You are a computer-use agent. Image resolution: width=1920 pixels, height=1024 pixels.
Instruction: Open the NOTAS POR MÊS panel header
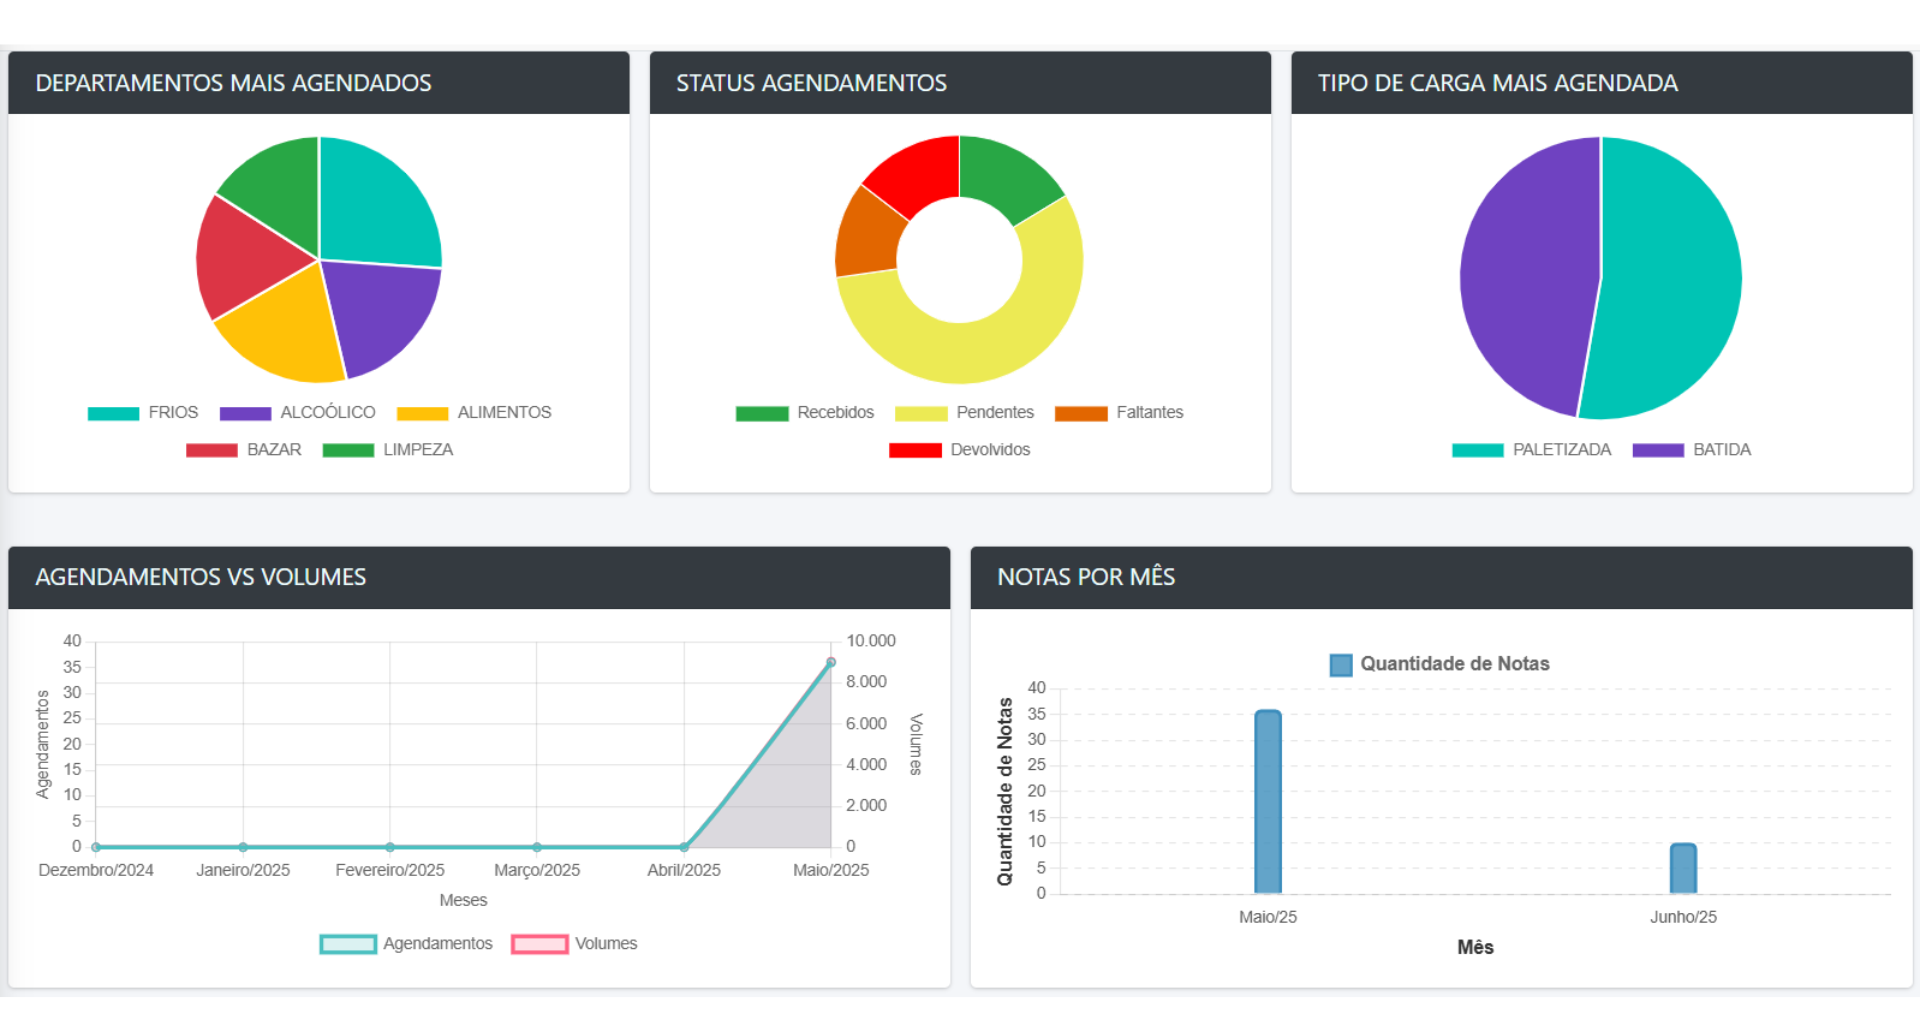pyautogui.click(x=1087, y=577)
